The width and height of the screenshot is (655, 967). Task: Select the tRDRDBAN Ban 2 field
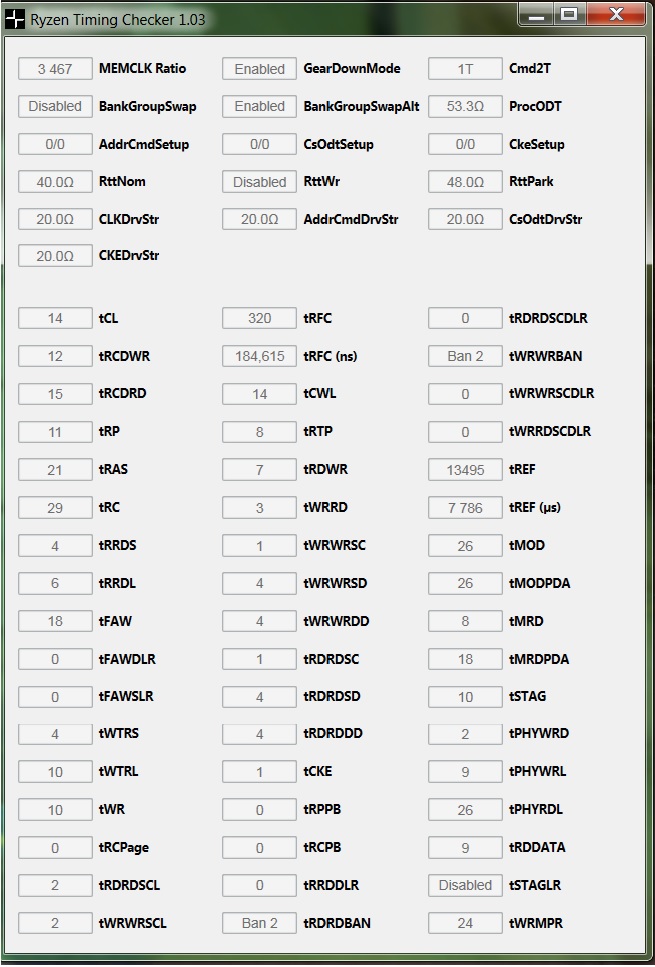tap(260, 923)
